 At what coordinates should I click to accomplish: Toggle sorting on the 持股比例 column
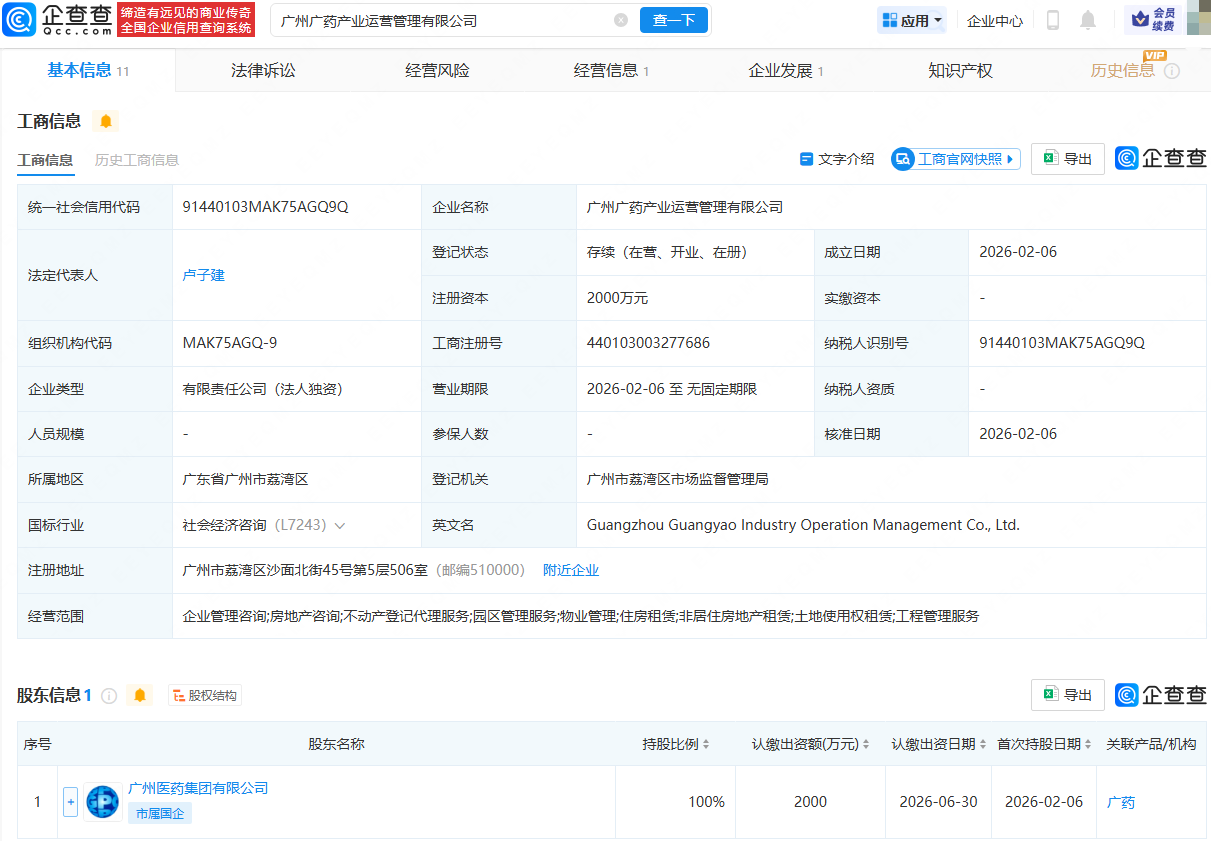708,744
